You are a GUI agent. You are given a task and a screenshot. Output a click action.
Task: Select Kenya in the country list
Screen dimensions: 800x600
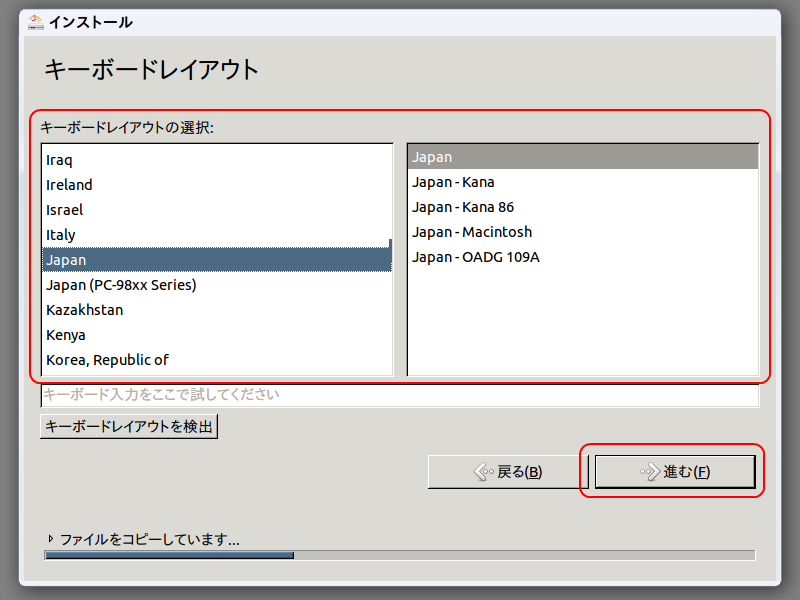point(216,335)
